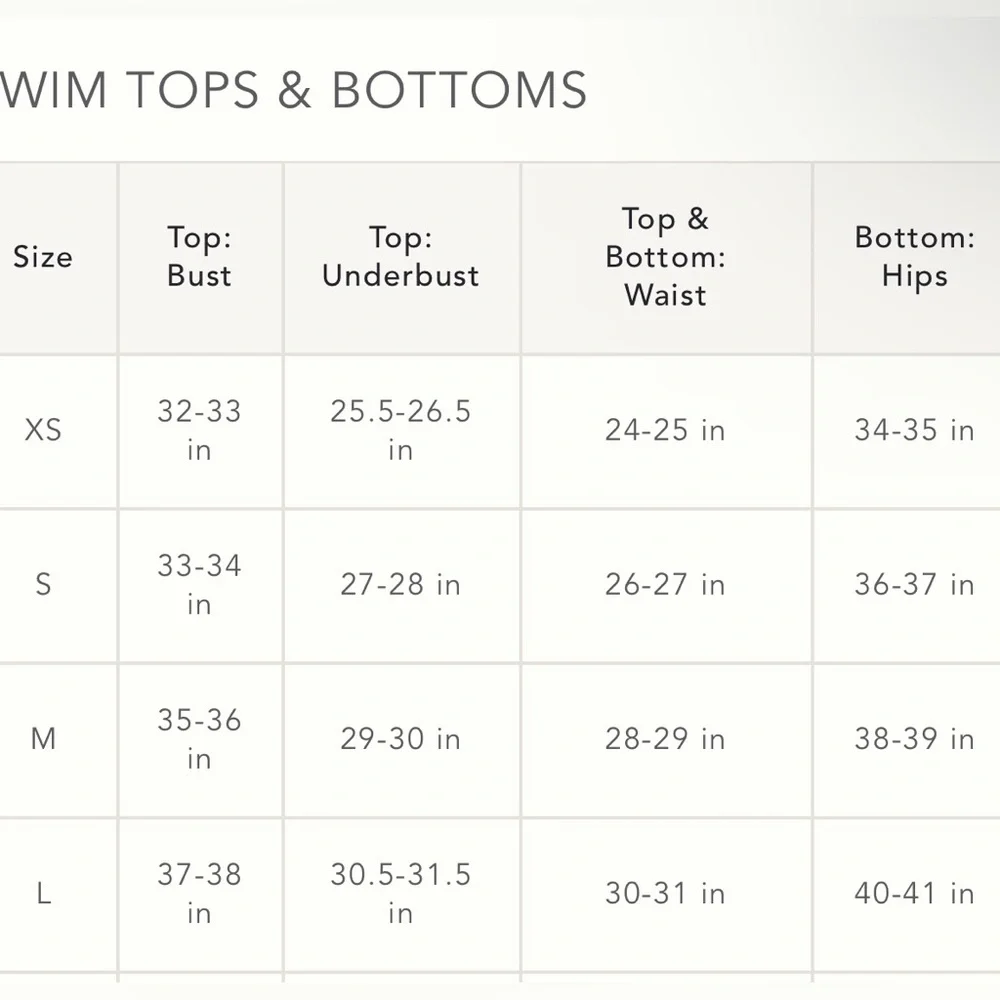Click the L size row label

point(43,893)
